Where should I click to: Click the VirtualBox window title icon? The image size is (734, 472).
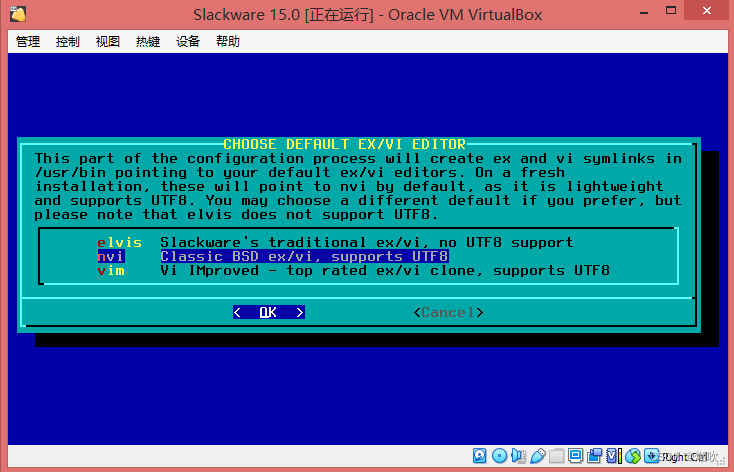pos(18,14)
